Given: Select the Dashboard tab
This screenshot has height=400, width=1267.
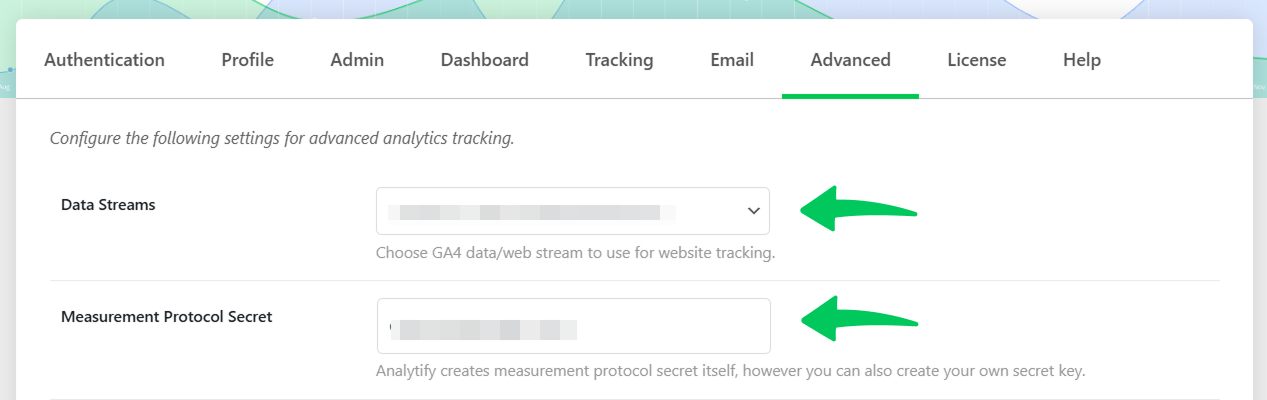Looking at the screenshot, I should pos(485,60).
